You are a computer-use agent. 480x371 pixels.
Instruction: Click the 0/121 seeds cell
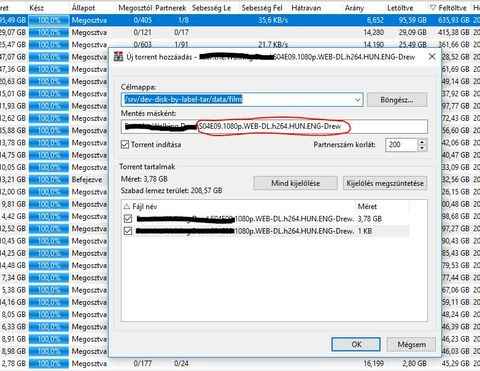142,32
